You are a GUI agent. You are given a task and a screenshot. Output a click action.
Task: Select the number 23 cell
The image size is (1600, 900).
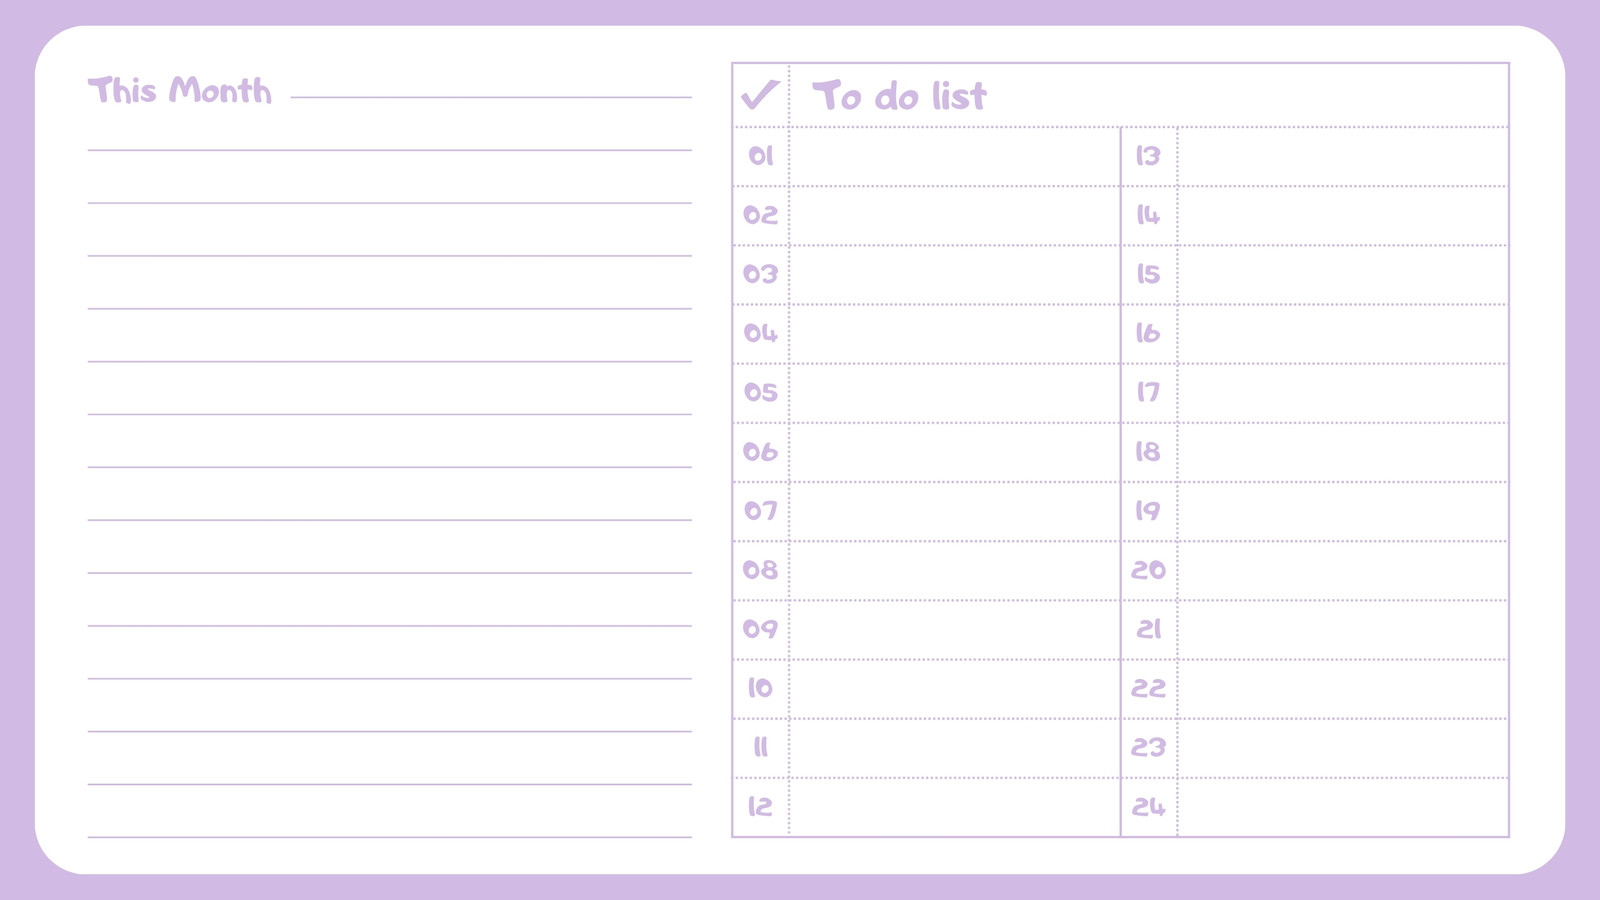click(x=1149, y=748)
